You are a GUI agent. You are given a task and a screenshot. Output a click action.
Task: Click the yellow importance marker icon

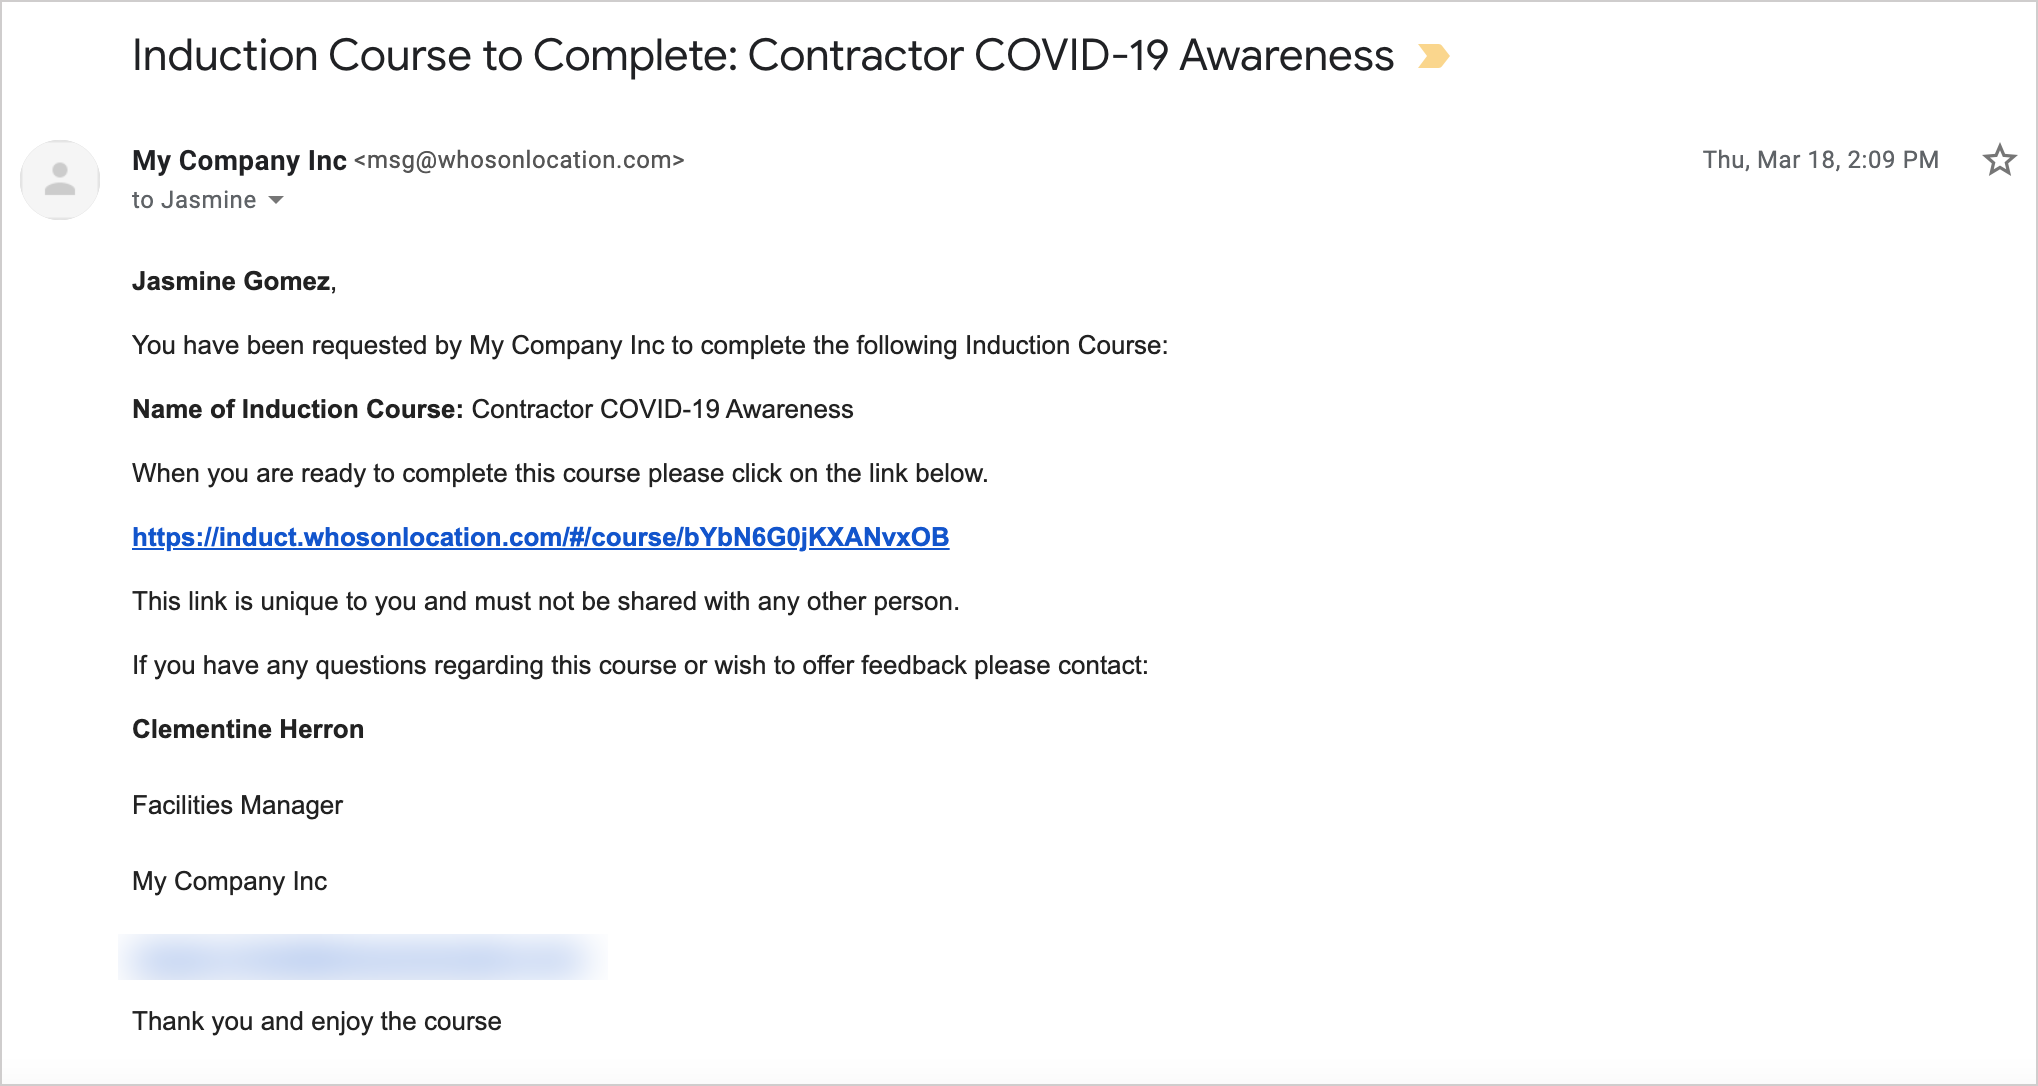(1434, 56)
